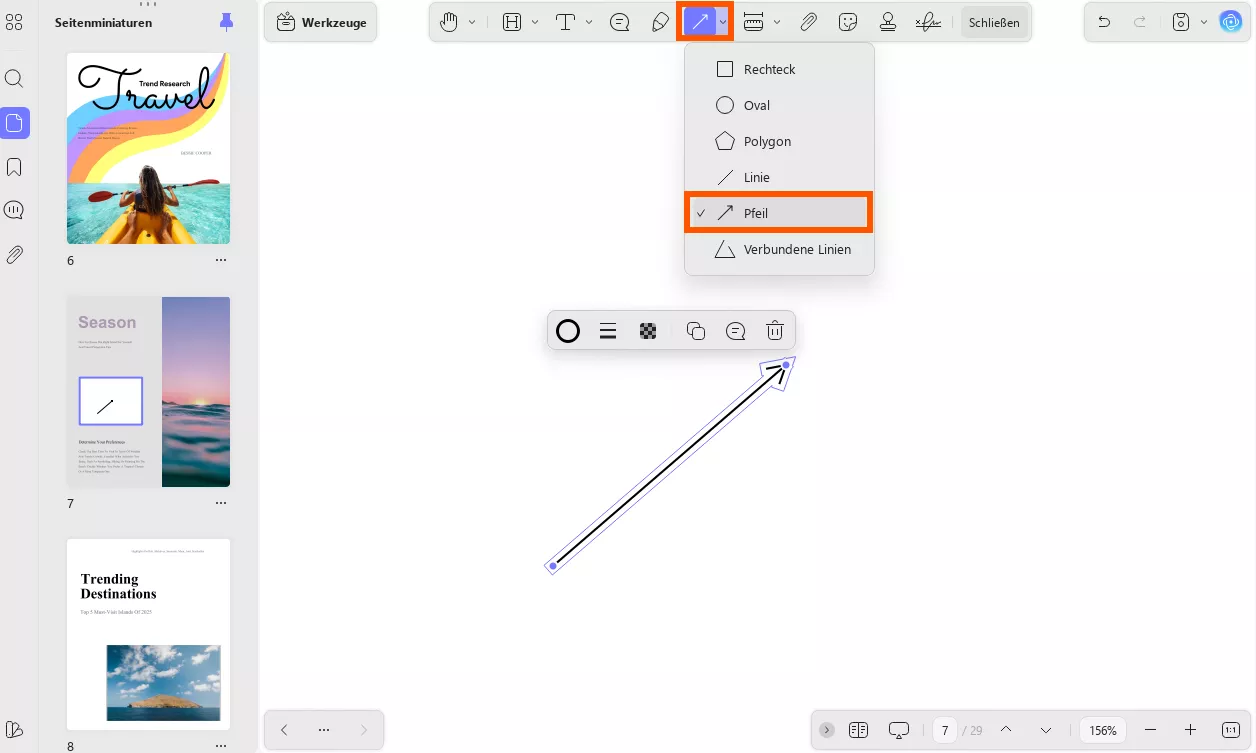Screen dimensions: 1256x753
Task: Go to previous view arrow
Action: [284, 730]
